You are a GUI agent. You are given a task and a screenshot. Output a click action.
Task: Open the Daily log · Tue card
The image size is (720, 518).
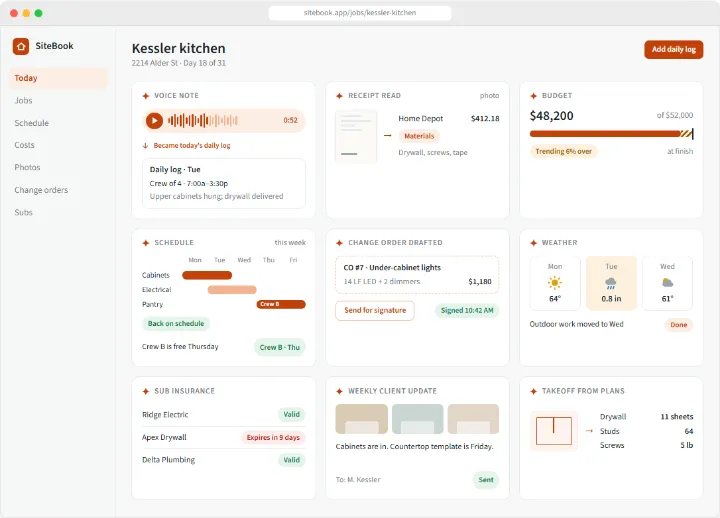[224, 183]
